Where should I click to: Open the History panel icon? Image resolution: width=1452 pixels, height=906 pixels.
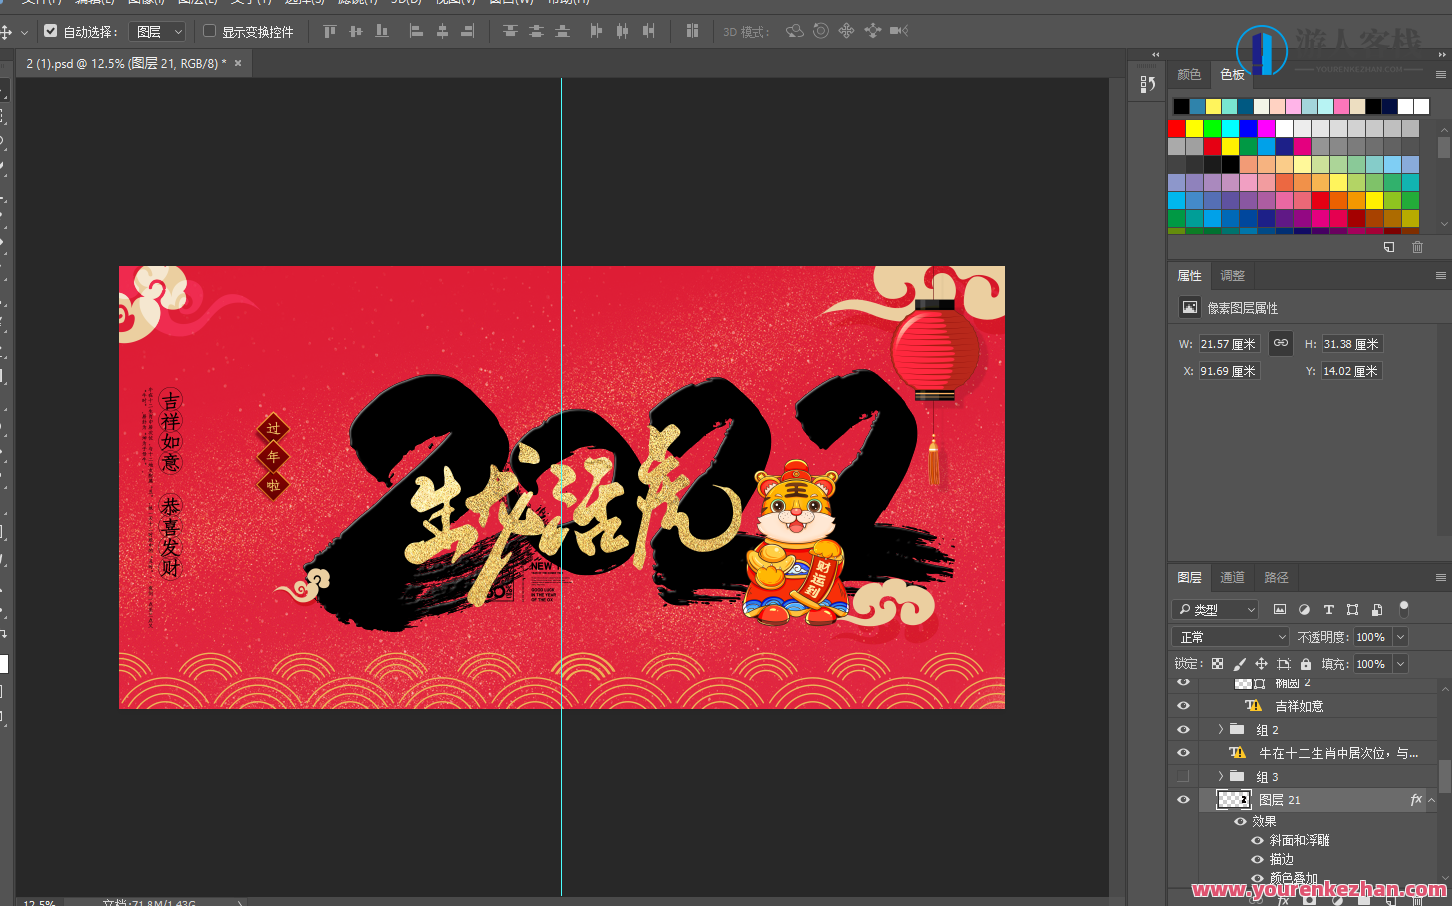tap(1147, 85)
